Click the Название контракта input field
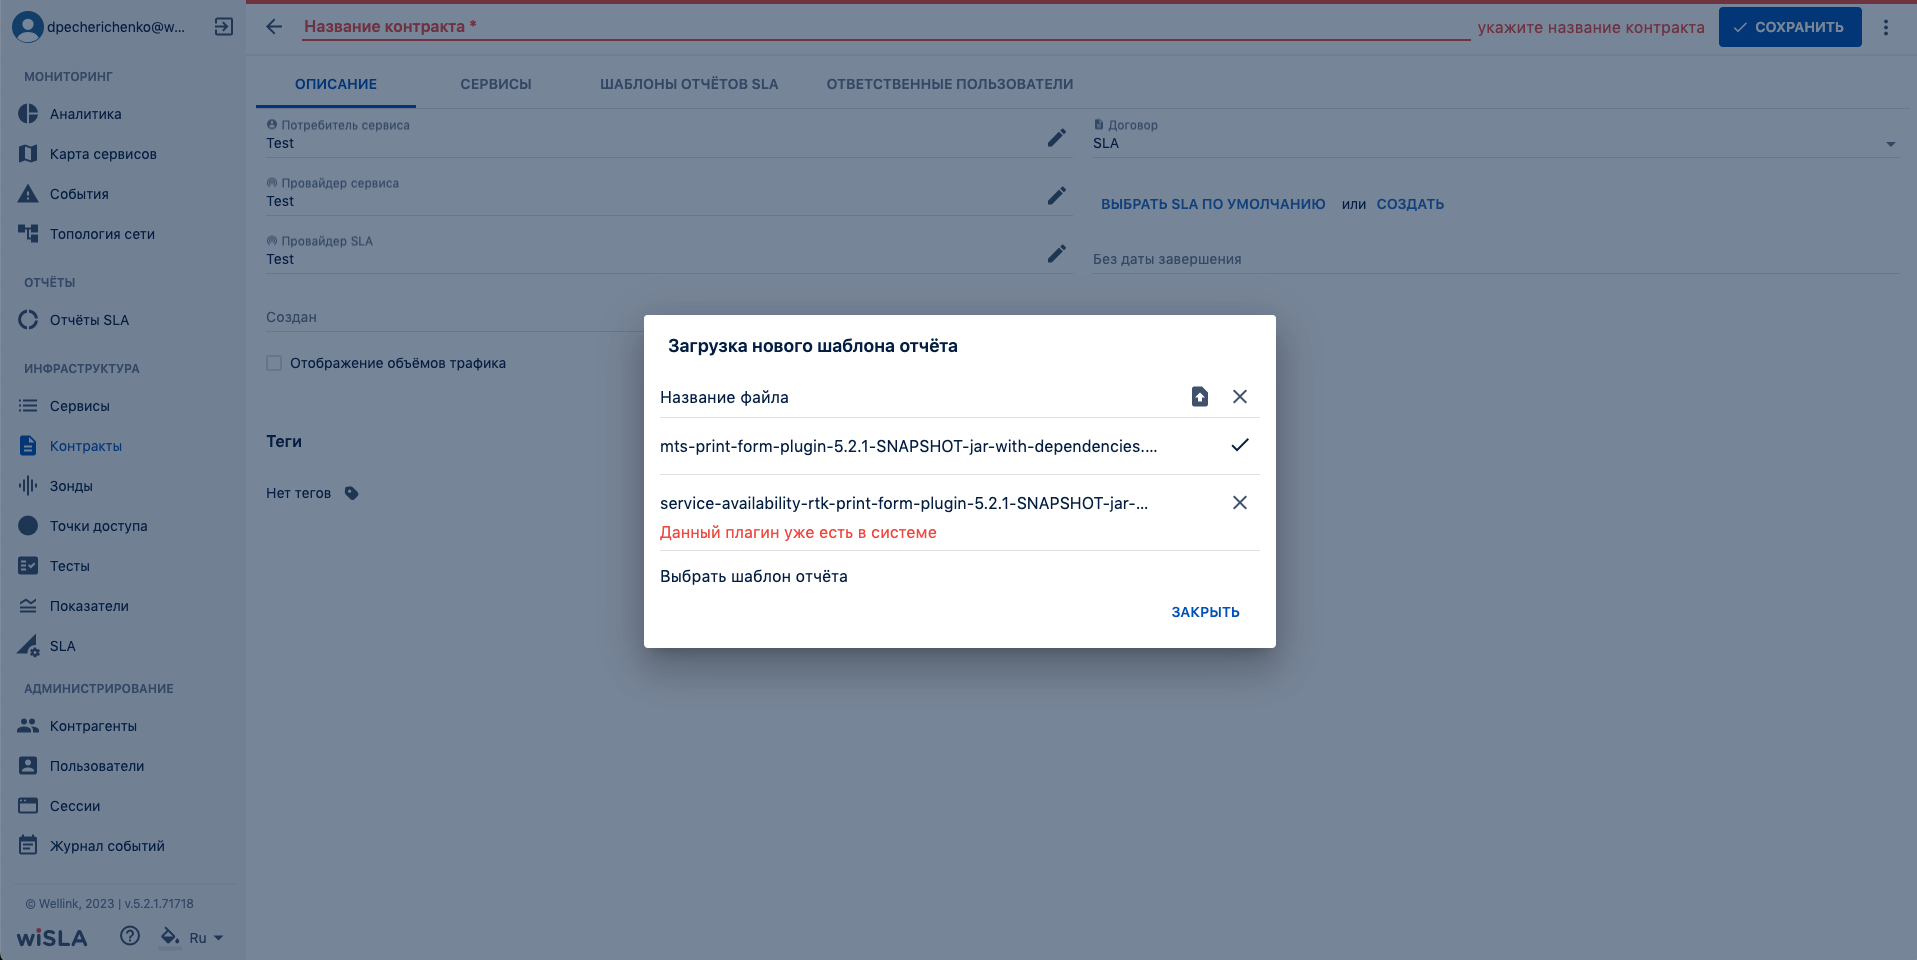 pyautogui.click(x=887, y=27)
